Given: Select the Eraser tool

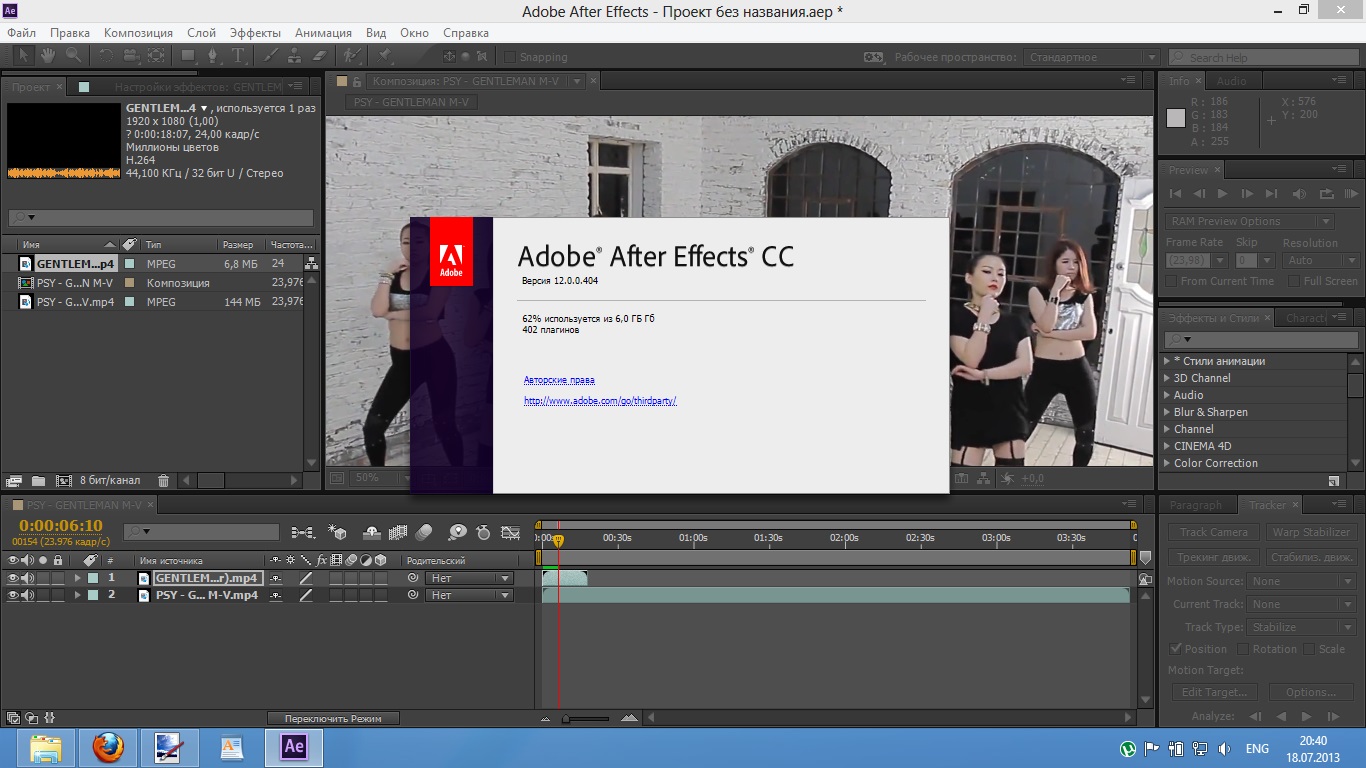Looking at the screenshot, I should (320, 56).
